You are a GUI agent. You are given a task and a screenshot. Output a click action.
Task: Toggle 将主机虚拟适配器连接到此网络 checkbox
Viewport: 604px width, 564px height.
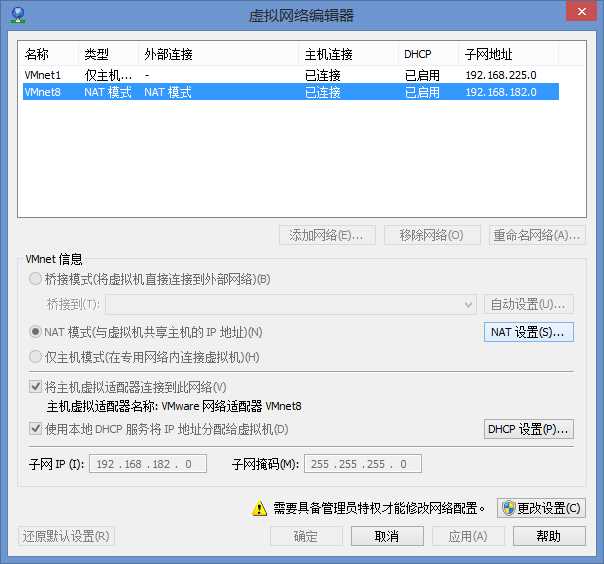(x=35, y=386)
